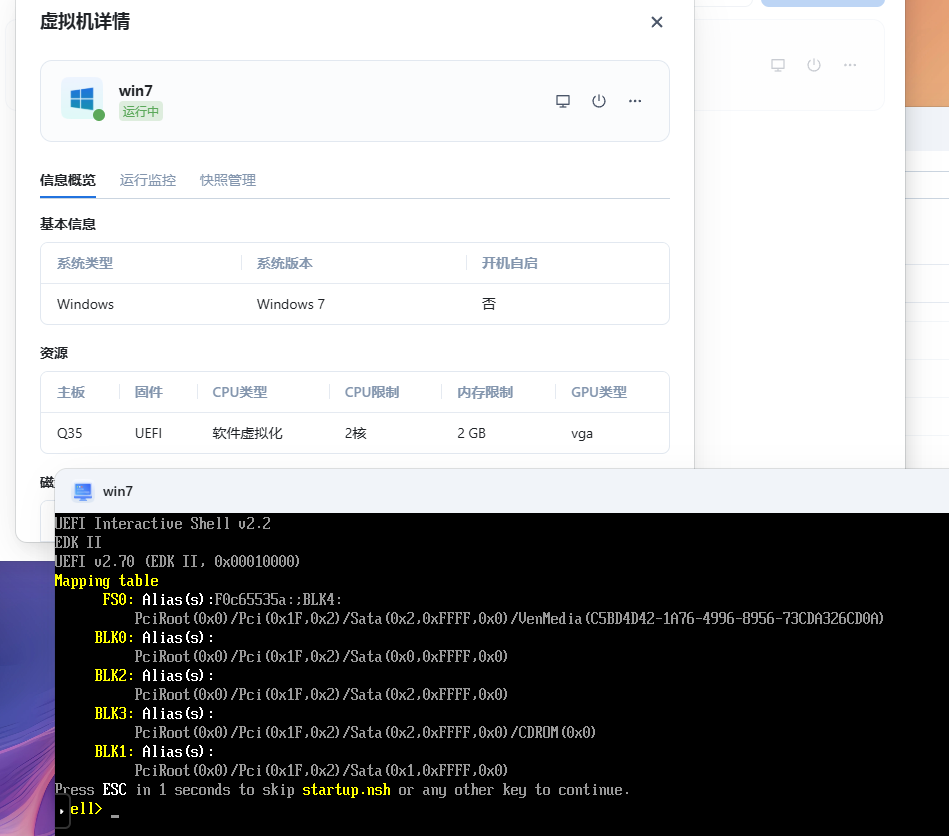Click the power icon in win7 details header
949x836 pixels.
[599, 101]
